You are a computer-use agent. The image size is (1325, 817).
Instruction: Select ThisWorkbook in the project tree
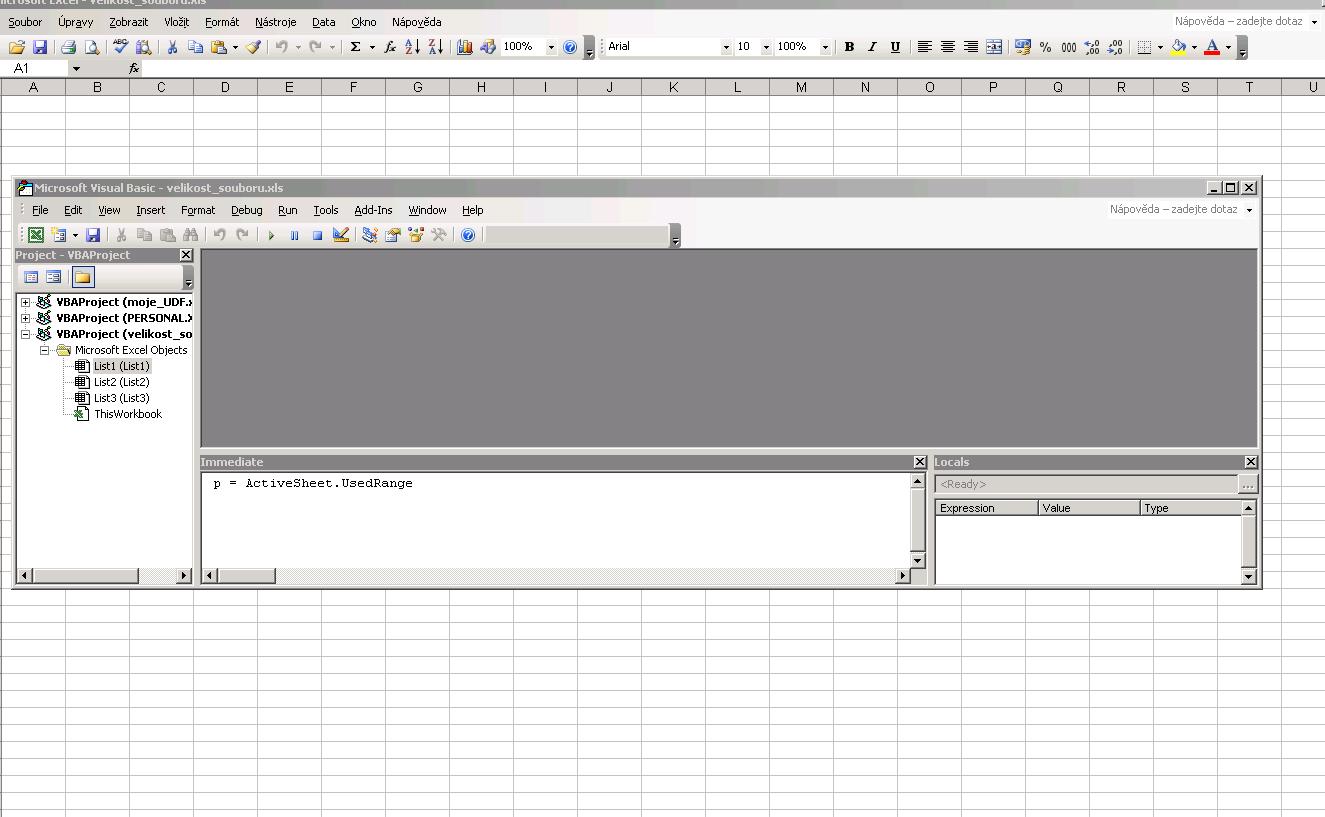(127, 414)
